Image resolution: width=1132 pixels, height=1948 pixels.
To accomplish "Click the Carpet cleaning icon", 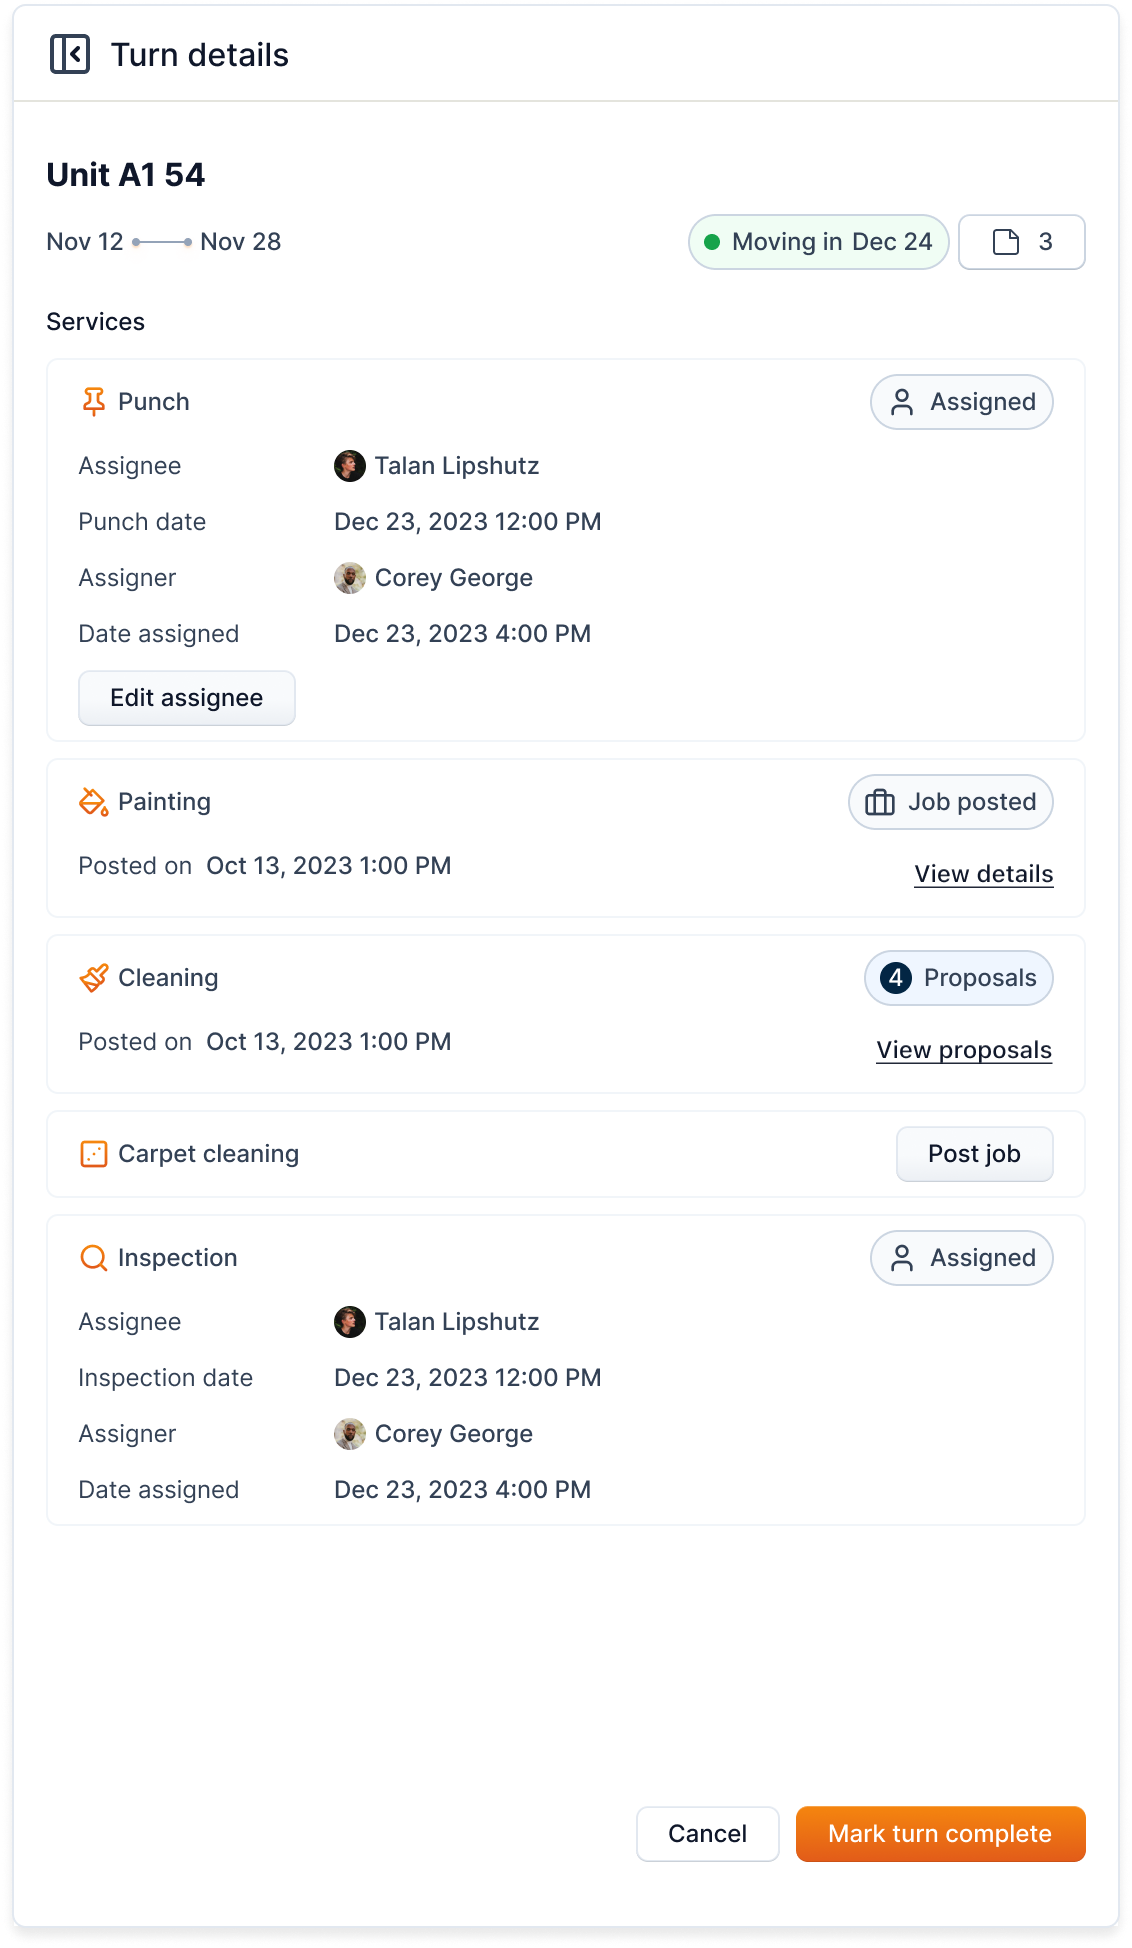I will tap(93, 1154).
